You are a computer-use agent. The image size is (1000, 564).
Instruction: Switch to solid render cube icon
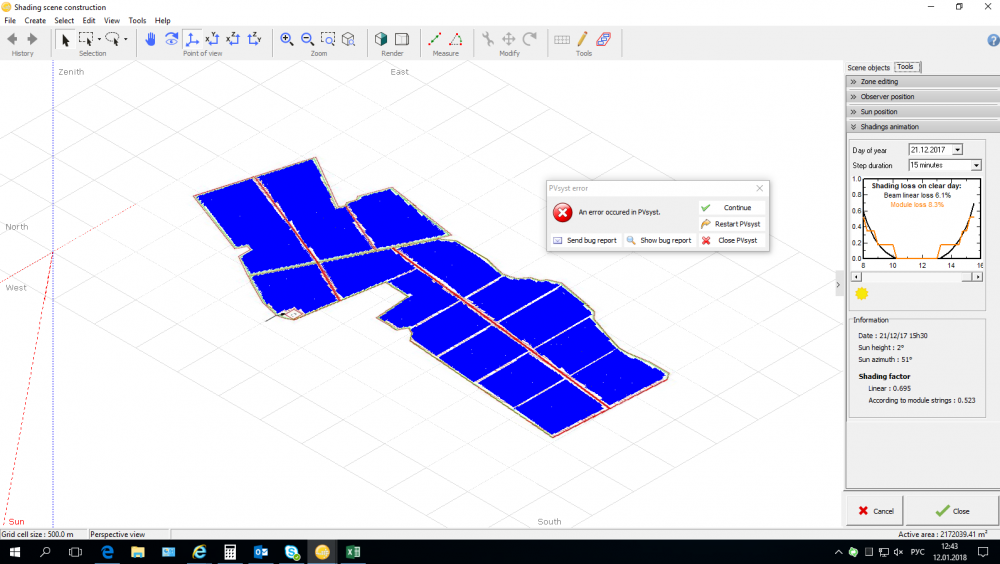[382, 39]
